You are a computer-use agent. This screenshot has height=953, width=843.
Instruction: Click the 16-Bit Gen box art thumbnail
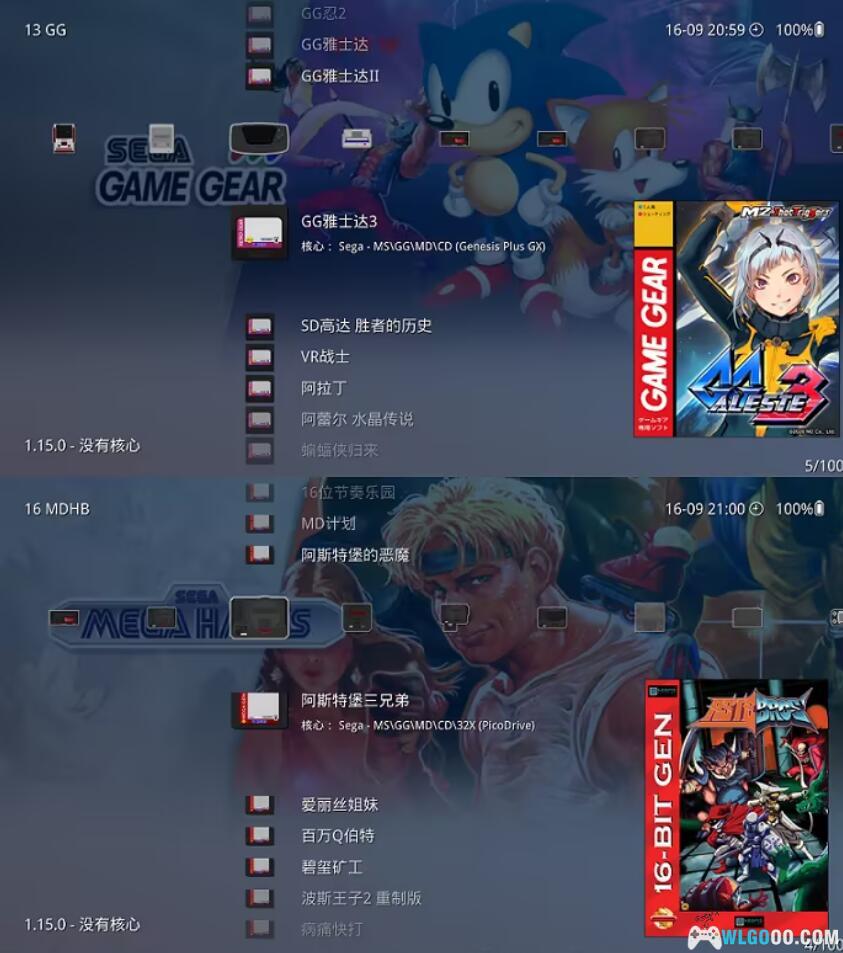click(x=736, y=807)
